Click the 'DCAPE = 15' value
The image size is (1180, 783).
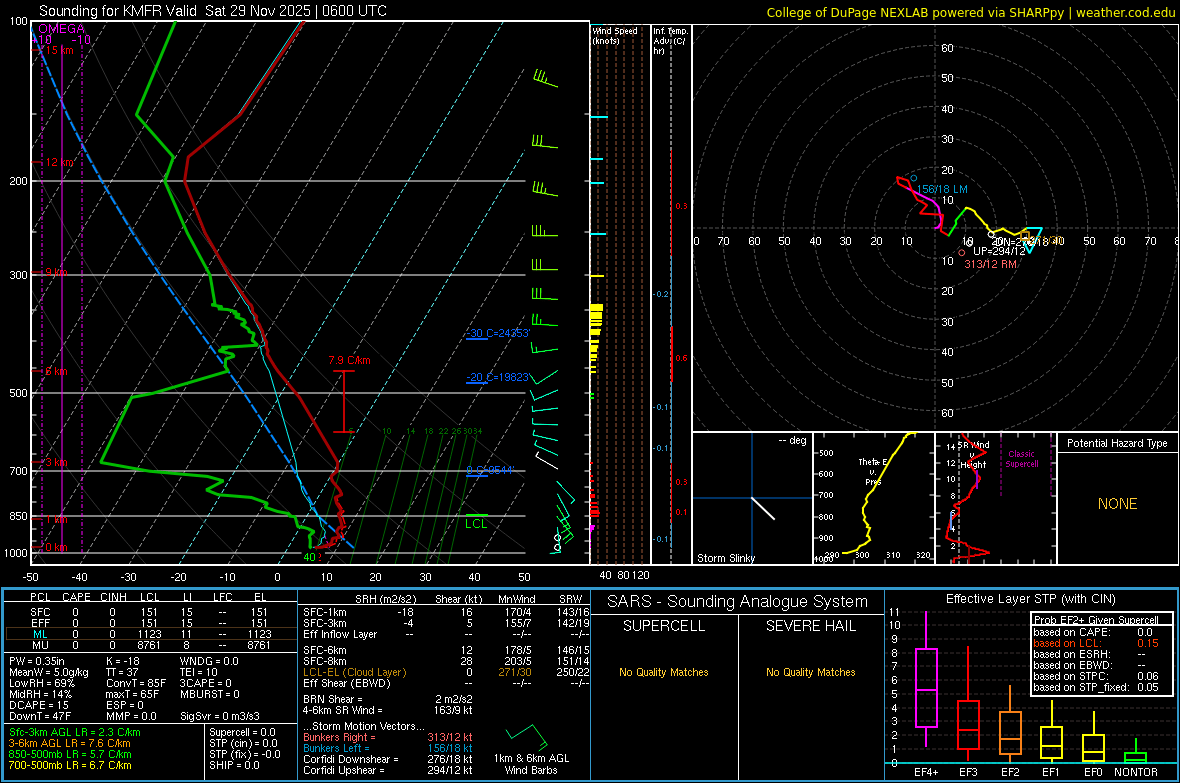38,705
